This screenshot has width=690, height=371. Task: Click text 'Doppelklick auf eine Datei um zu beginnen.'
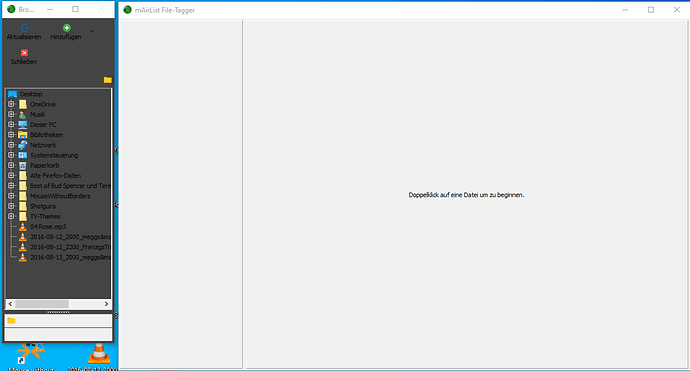[466, 195]
